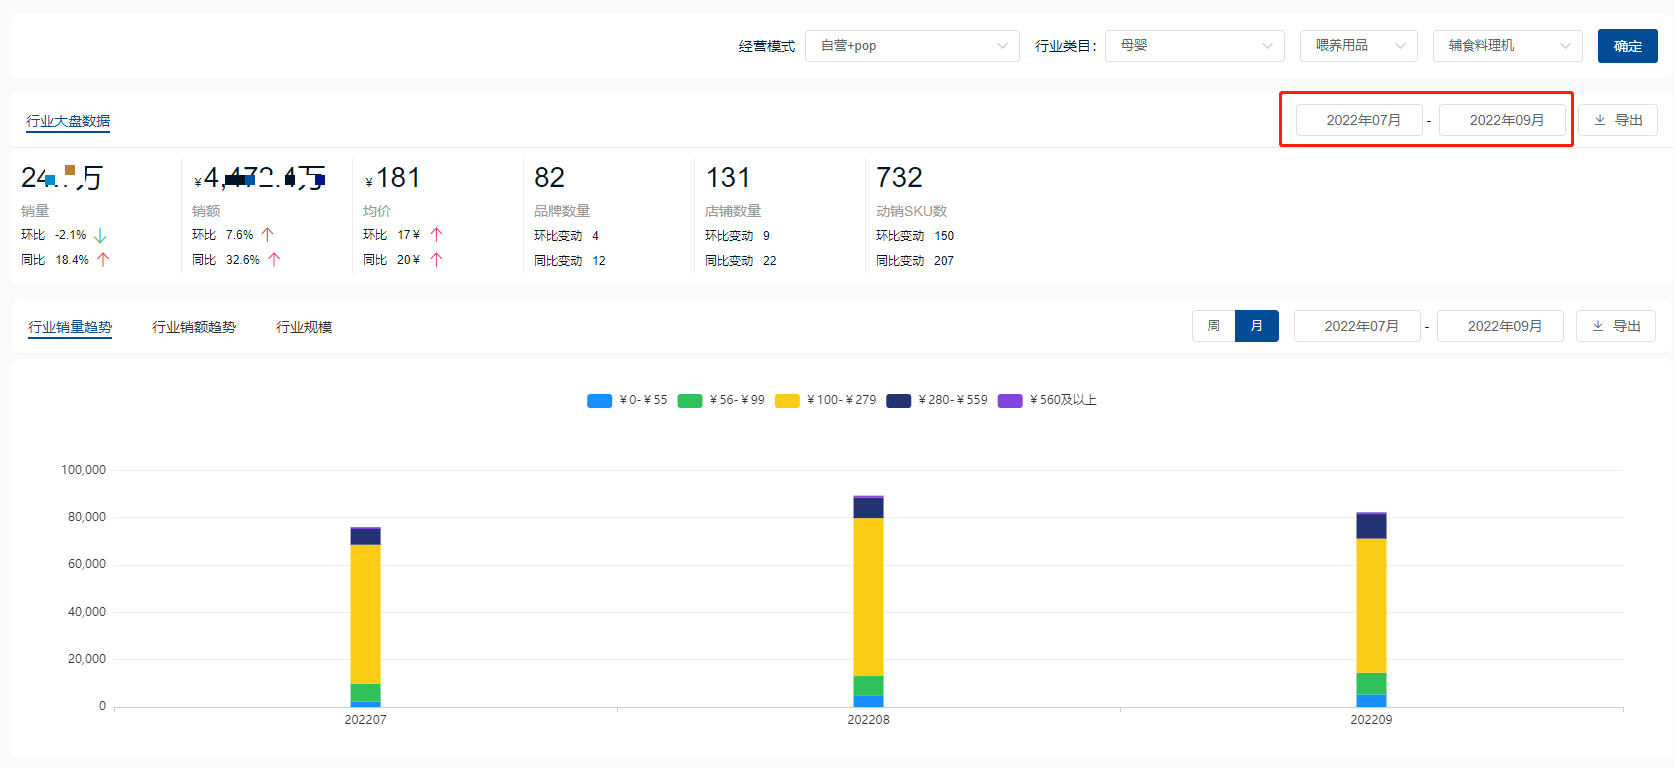Click the 100,000 y-axis label
The height and width of the screenshot is (768, 1675).
click(x=83, y=470)
